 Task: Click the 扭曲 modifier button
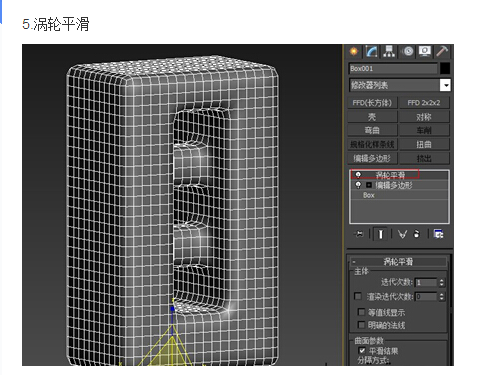click(424, 144)
